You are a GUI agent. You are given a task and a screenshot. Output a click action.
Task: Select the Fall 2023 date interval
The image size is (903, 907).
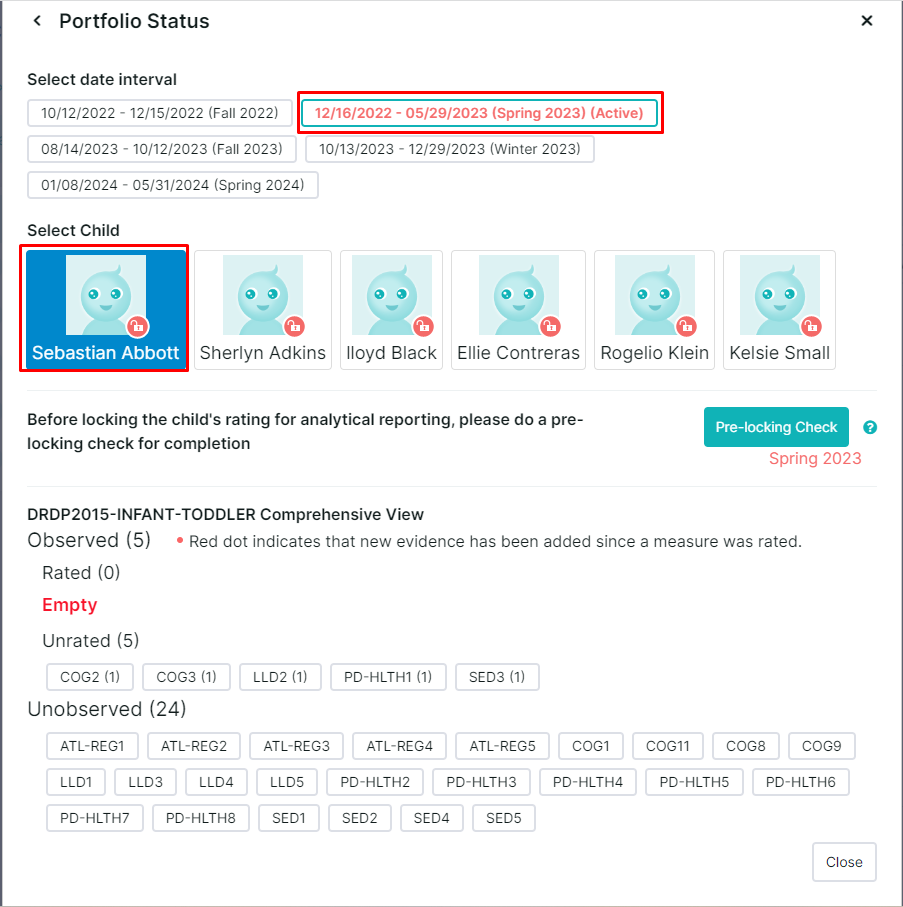(162, 149)
